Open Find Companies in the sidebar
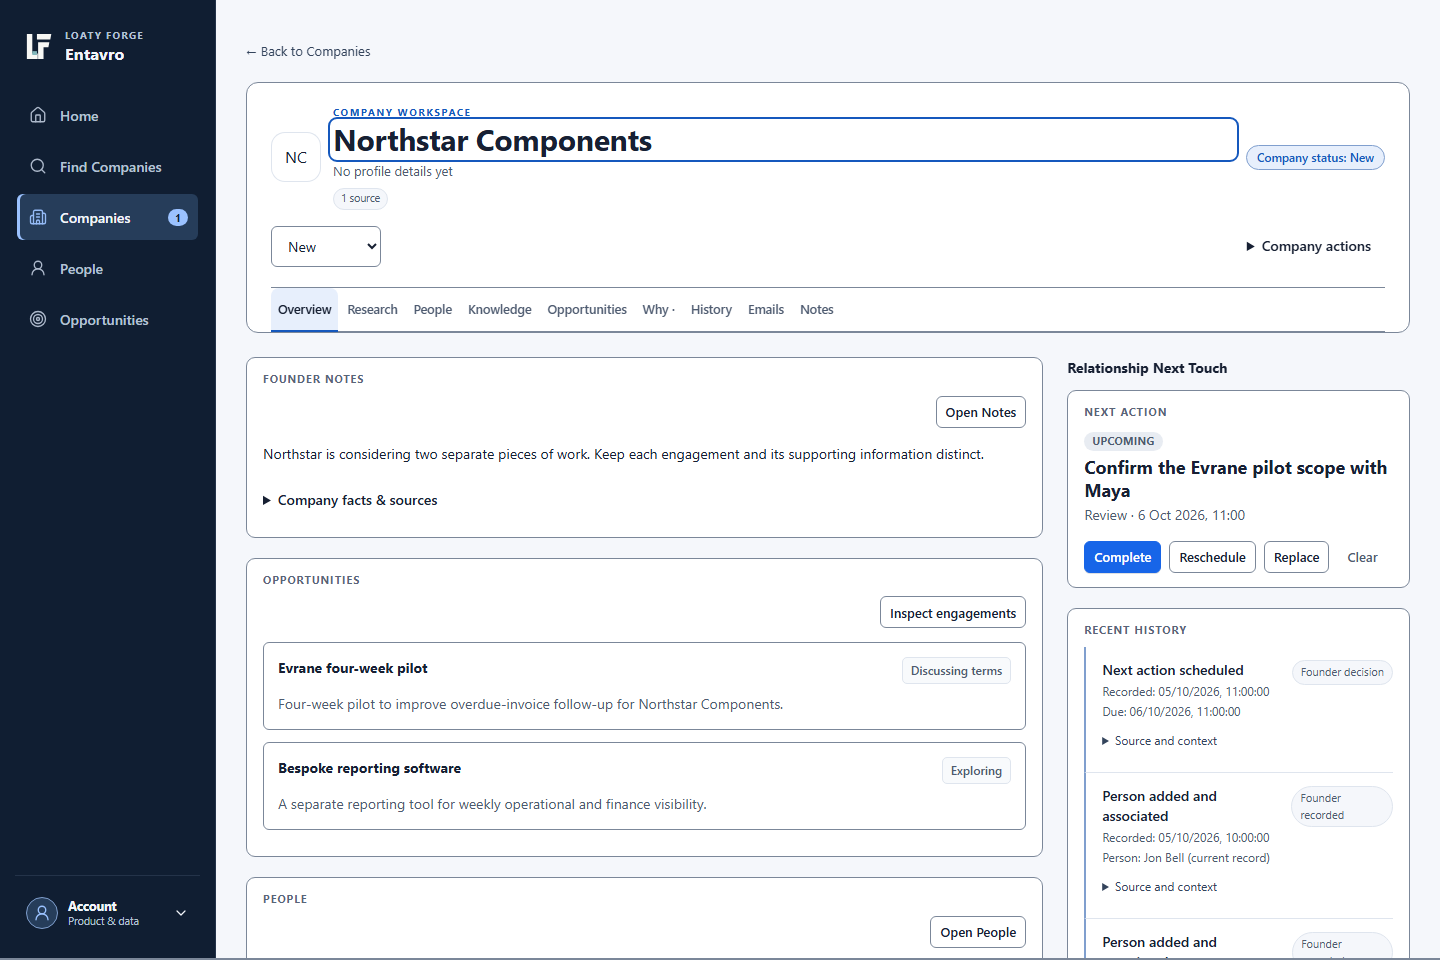The width and height of the screenshot is (1440, 960). (108, 167)
